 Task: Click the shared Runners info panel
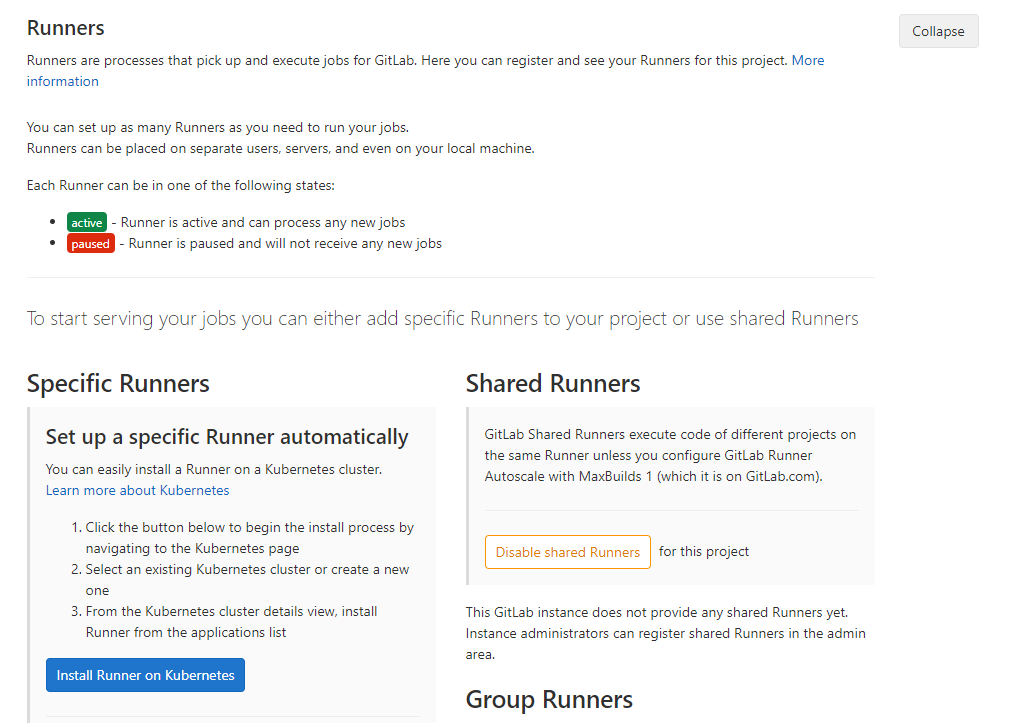[670, 496]
